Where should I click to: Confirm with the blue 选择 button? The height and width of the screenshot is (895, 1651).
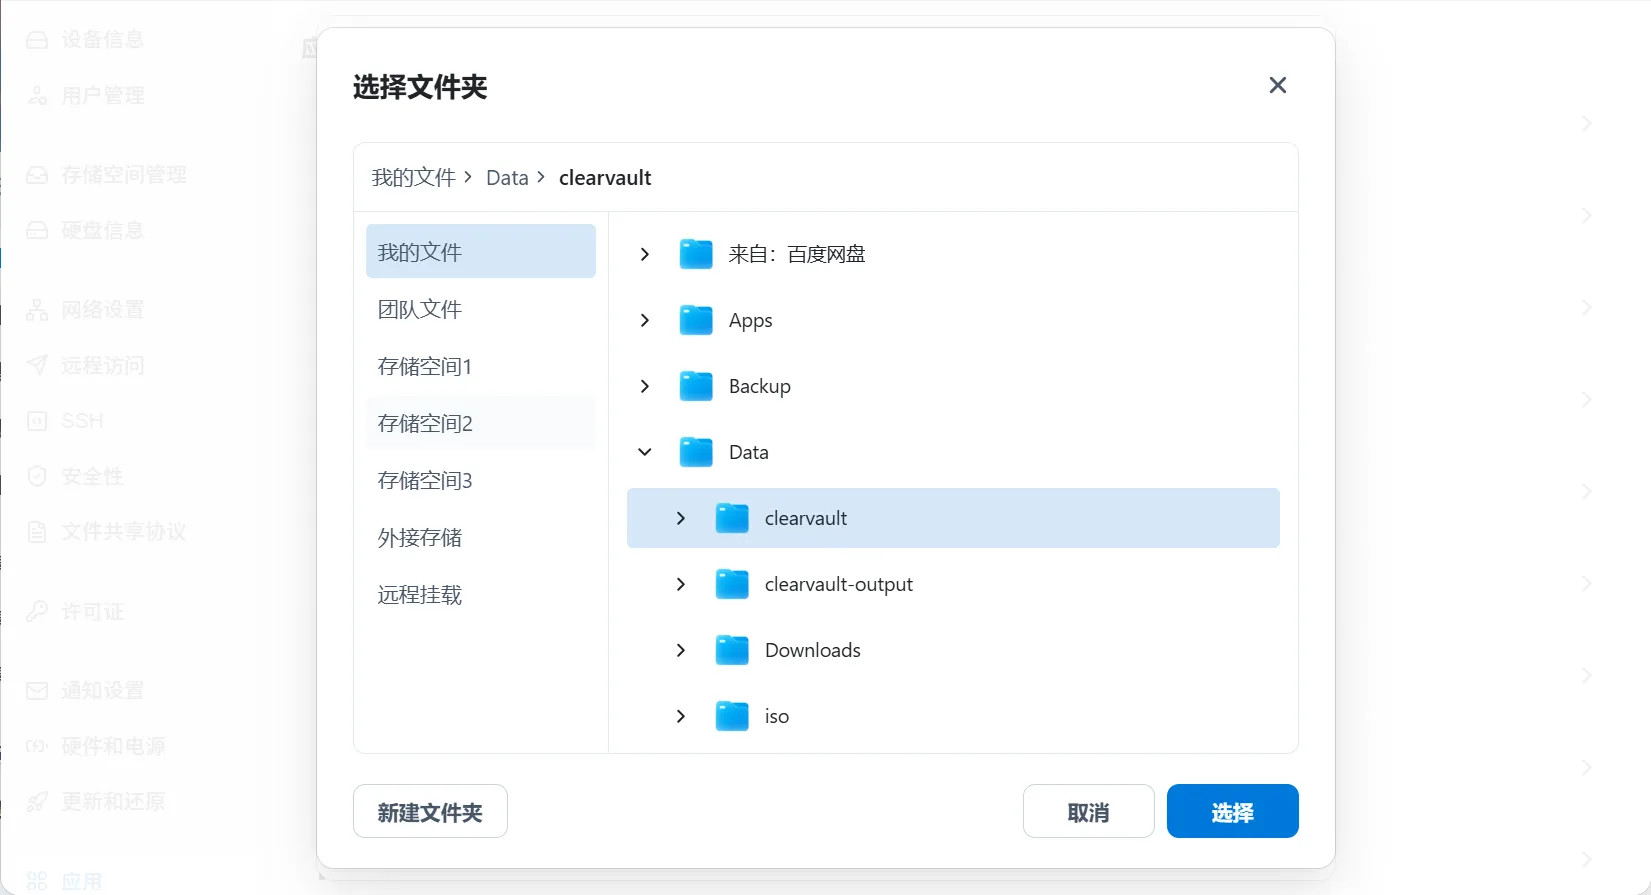[1232, 811]
